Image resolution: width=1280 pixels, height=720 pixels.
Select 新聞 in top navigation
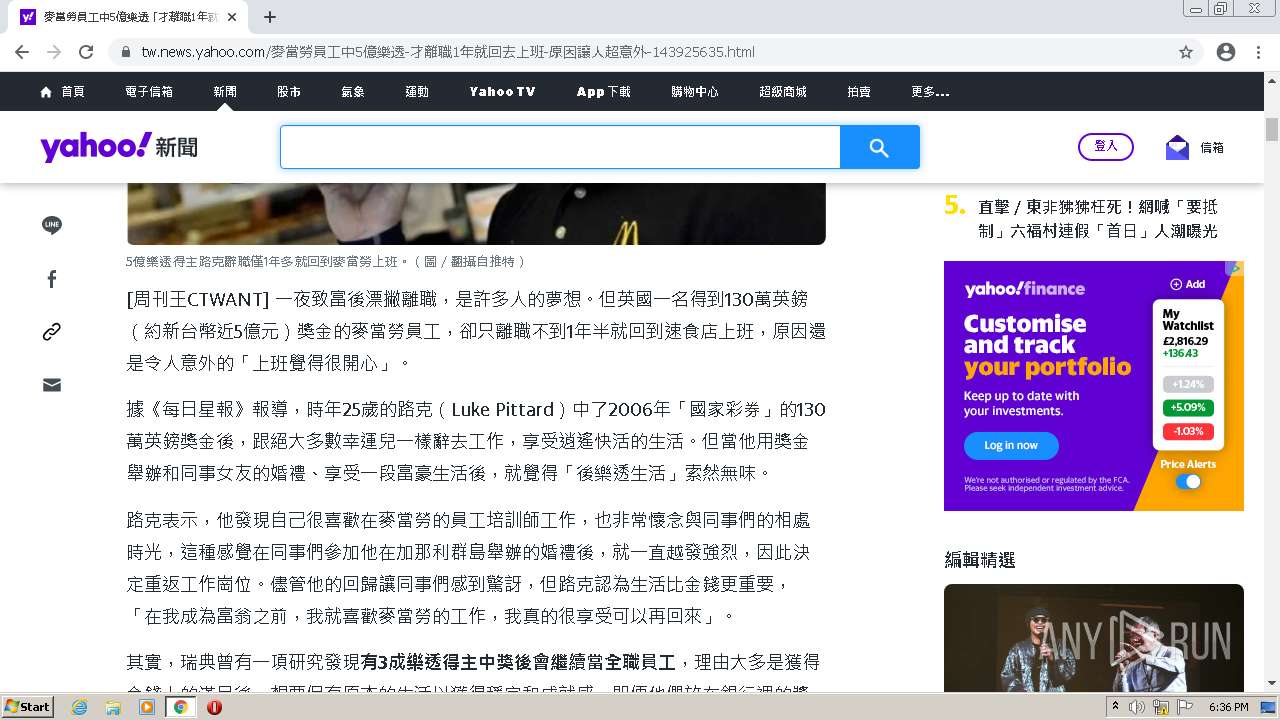225,91
